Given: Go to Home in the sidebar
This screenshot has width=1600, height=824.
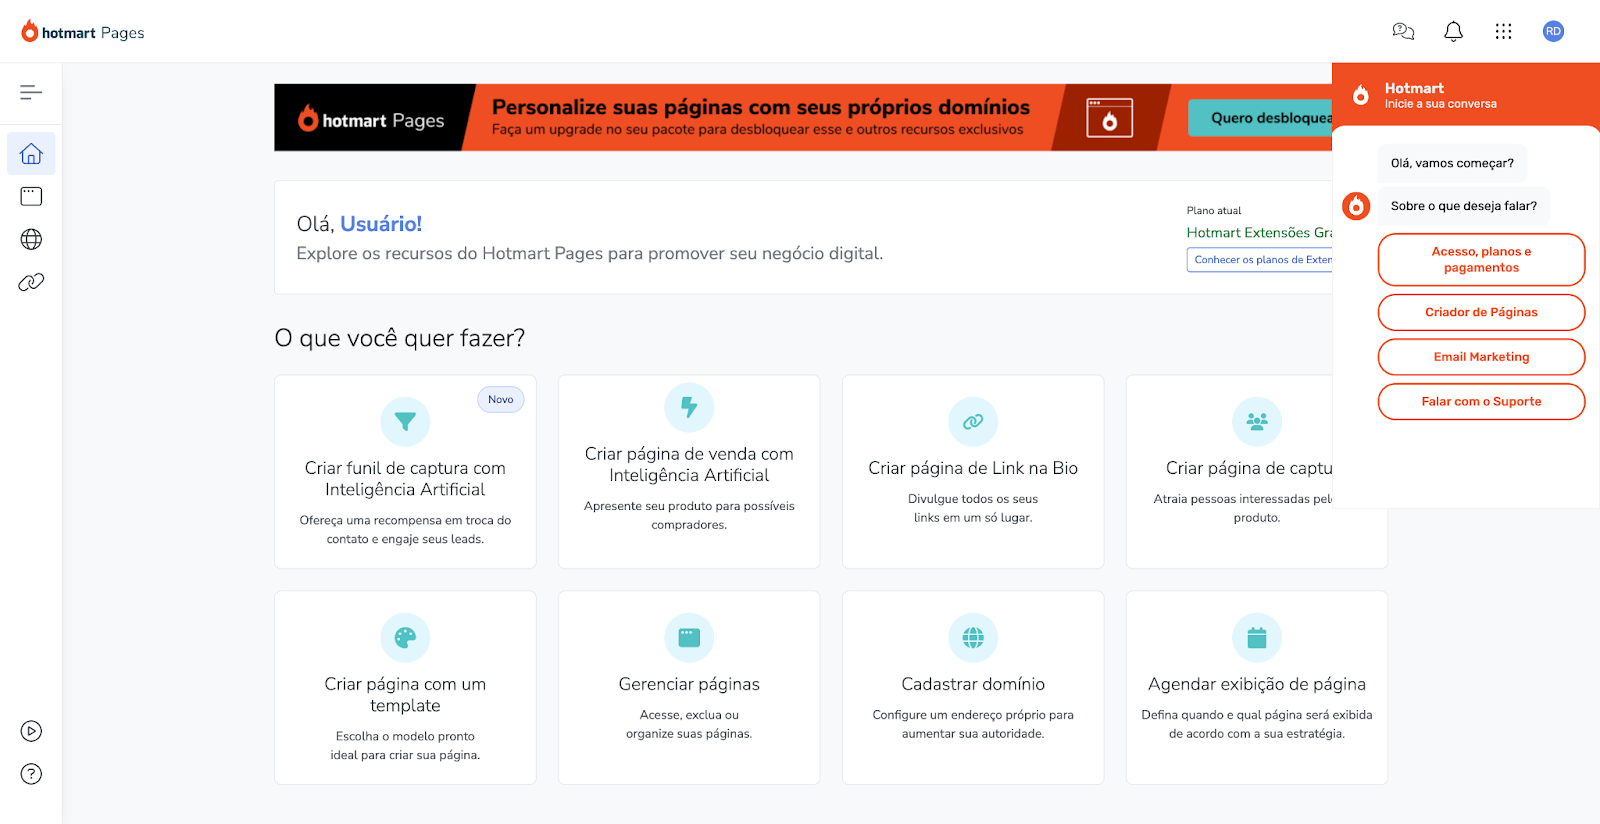Looking at the screenshot, I should coord(31,154).
